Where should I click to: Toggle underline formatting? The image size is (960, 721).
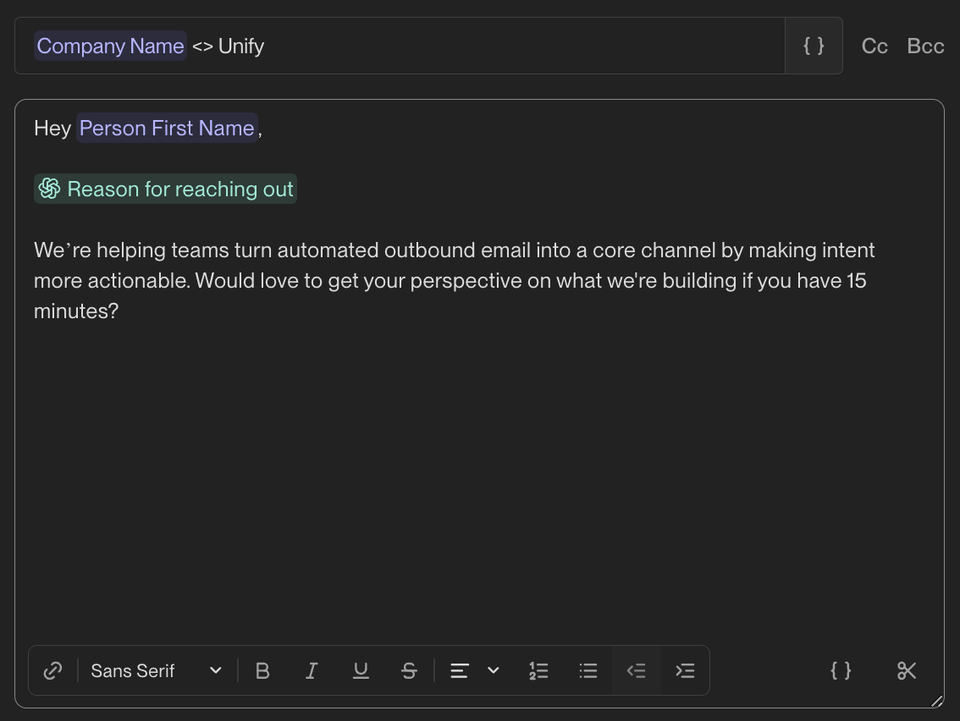tap(361, 671)
